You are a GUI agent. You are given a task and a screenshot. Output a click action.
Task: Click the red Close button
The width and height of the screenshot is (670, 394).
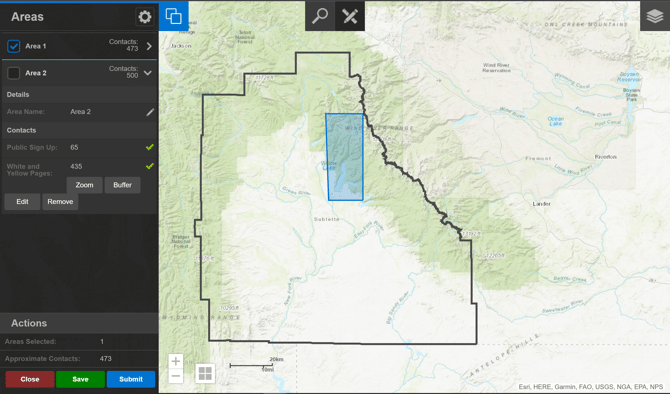point(30,379)
